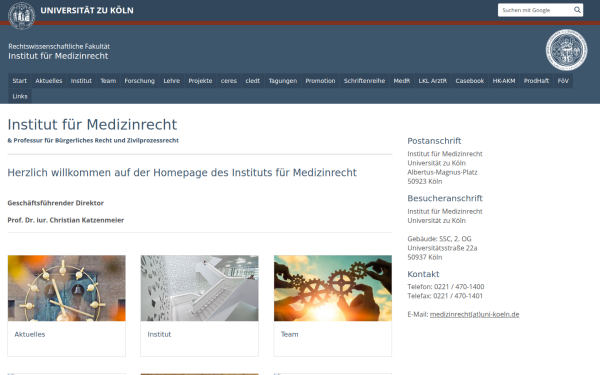Image resolution: width=600 pixels, height=375 pixels.
Task: Click the UNIVERSITÄT ZU KÖLN header text
Action: 87,10
